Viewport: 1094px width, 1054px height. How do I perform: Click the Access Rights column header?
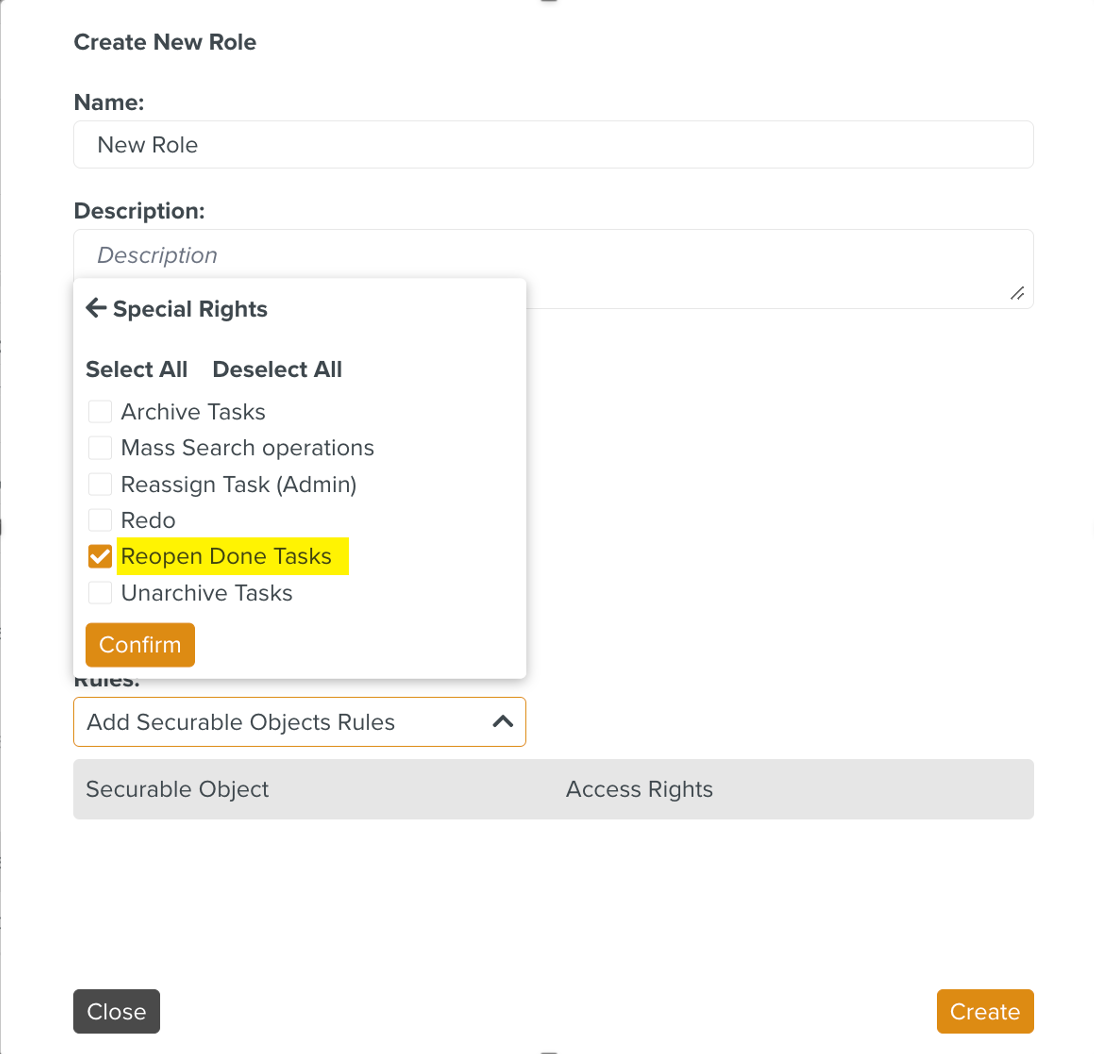[x=639, y=789]
